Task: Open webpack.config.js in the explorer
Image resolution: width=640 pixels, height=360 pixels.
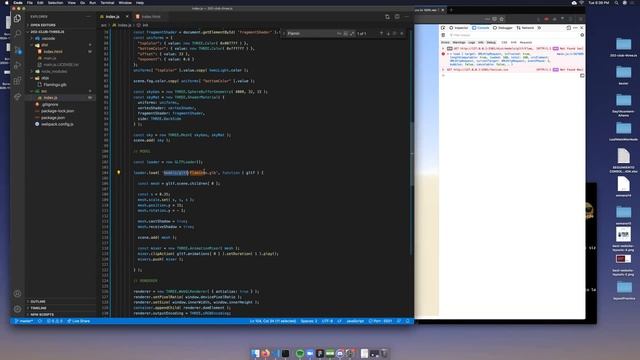Action: (x=60, y=124)
